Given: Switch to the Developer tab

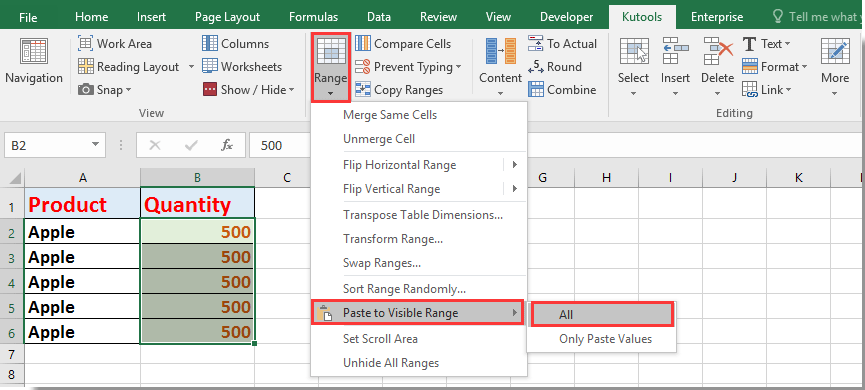Looking at the screenshot, I should tap(567, 17).
